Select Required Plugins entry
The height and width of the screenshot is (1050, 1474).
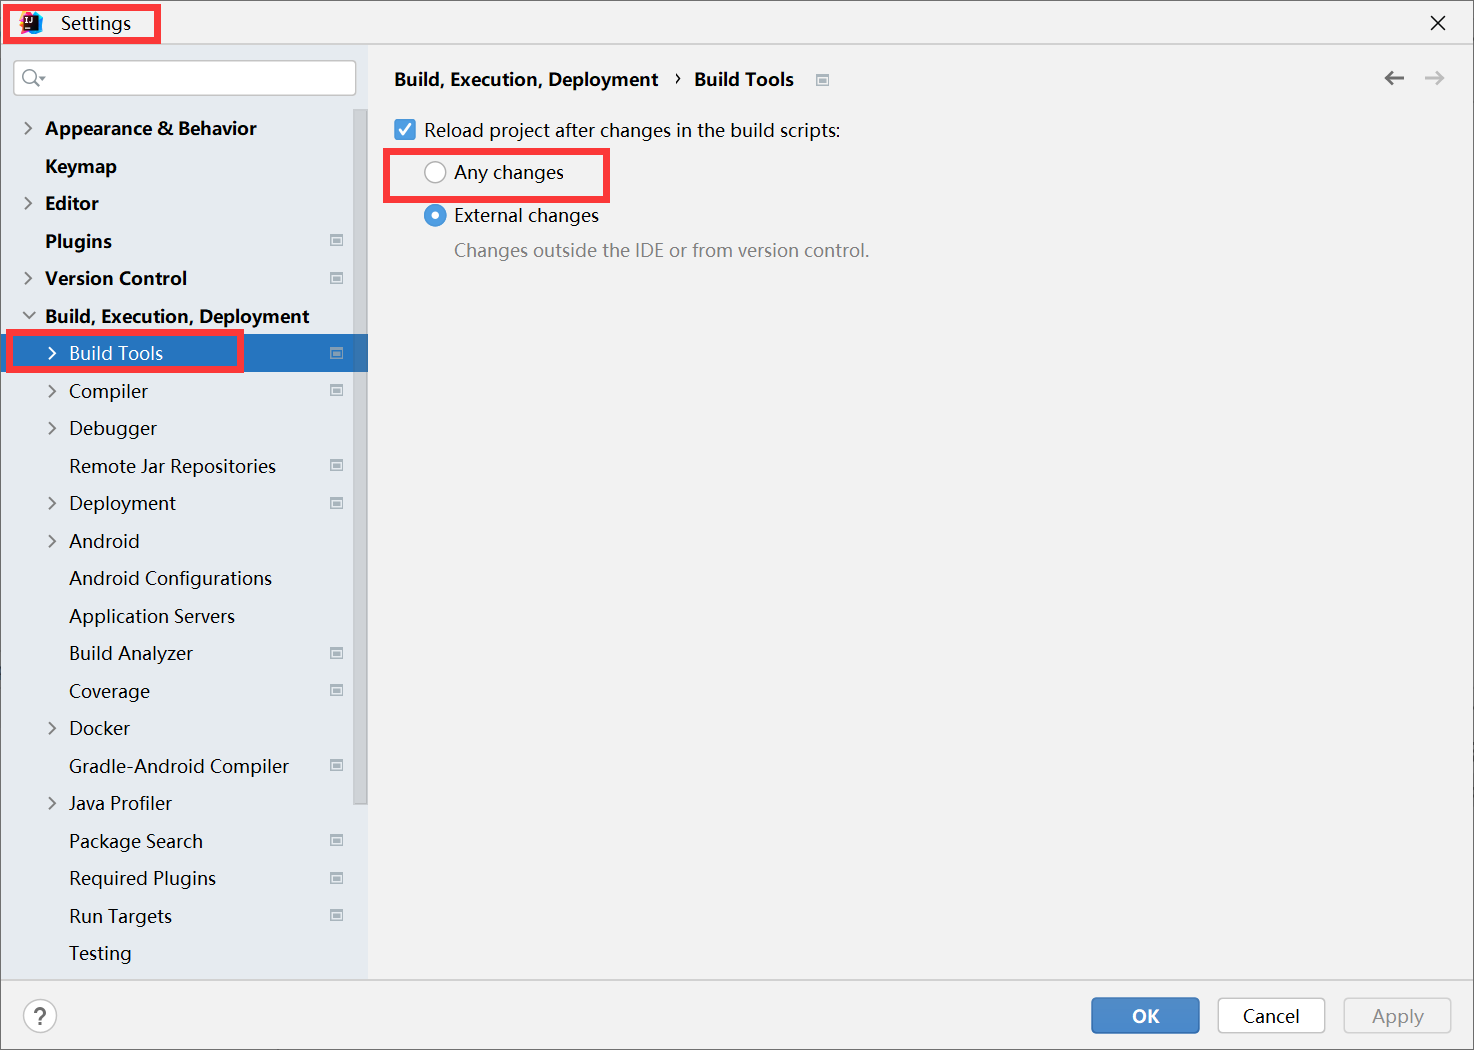[x=142, y=878]
